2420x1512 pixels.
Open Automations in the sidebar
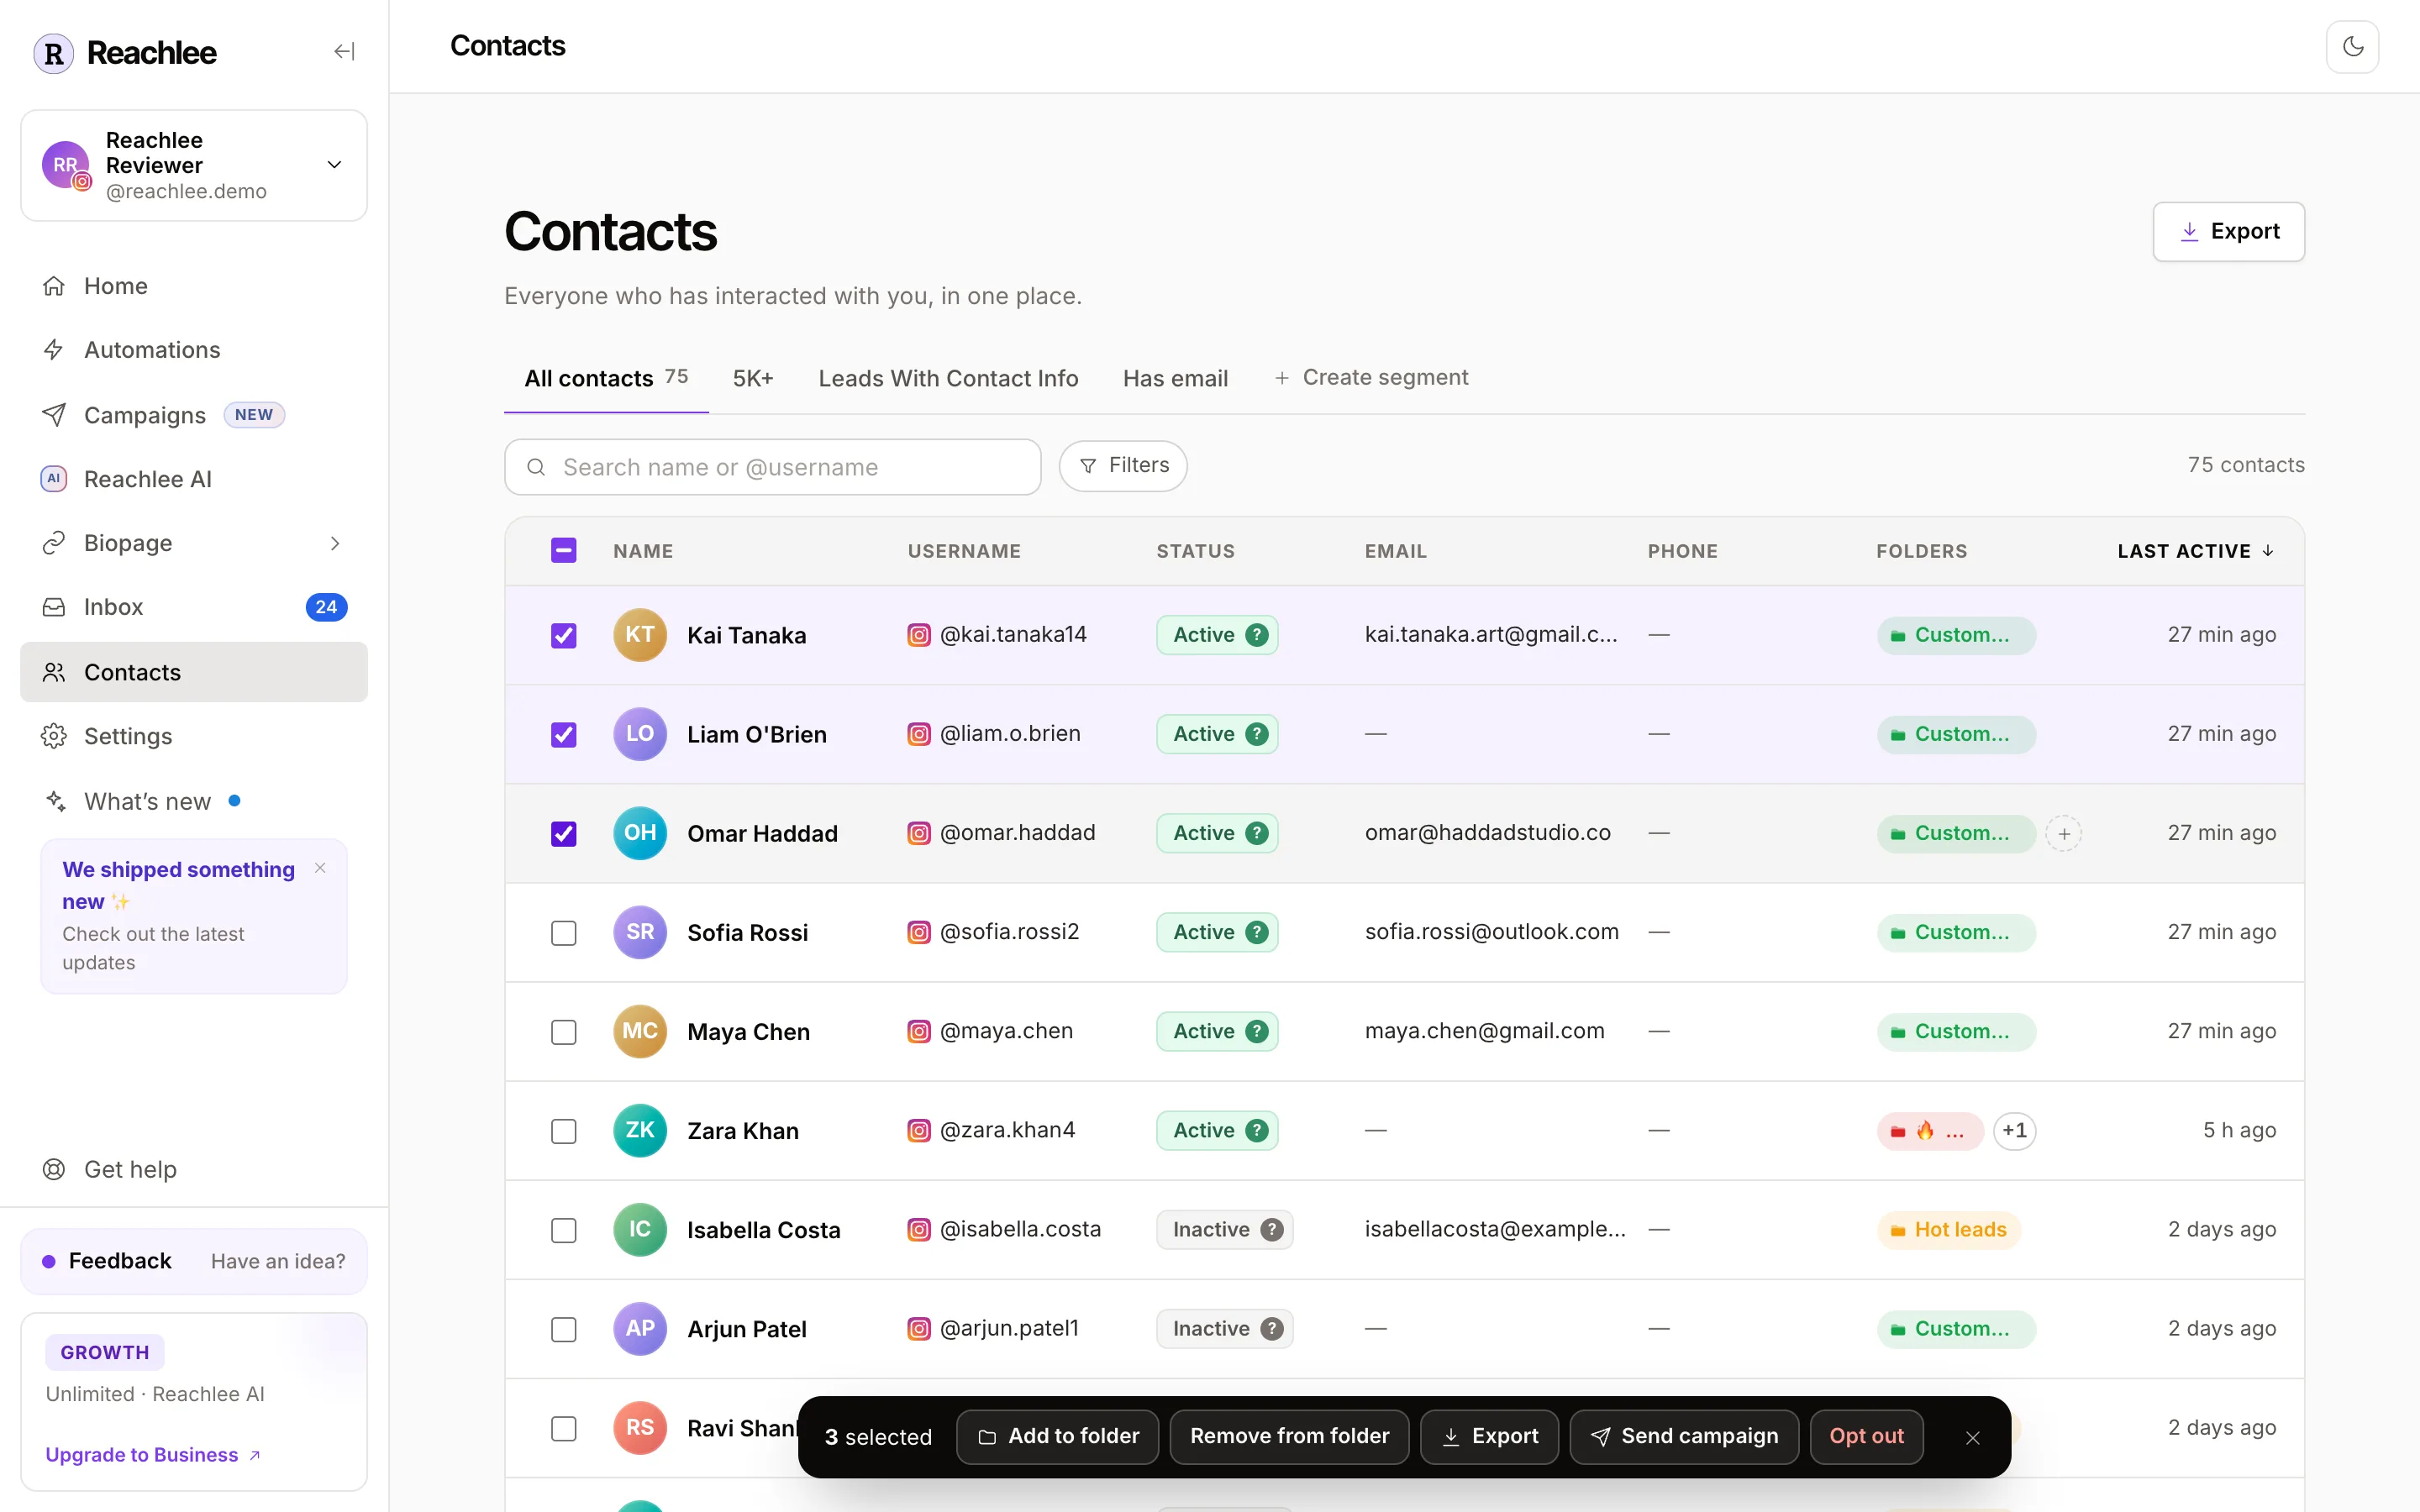194,350
